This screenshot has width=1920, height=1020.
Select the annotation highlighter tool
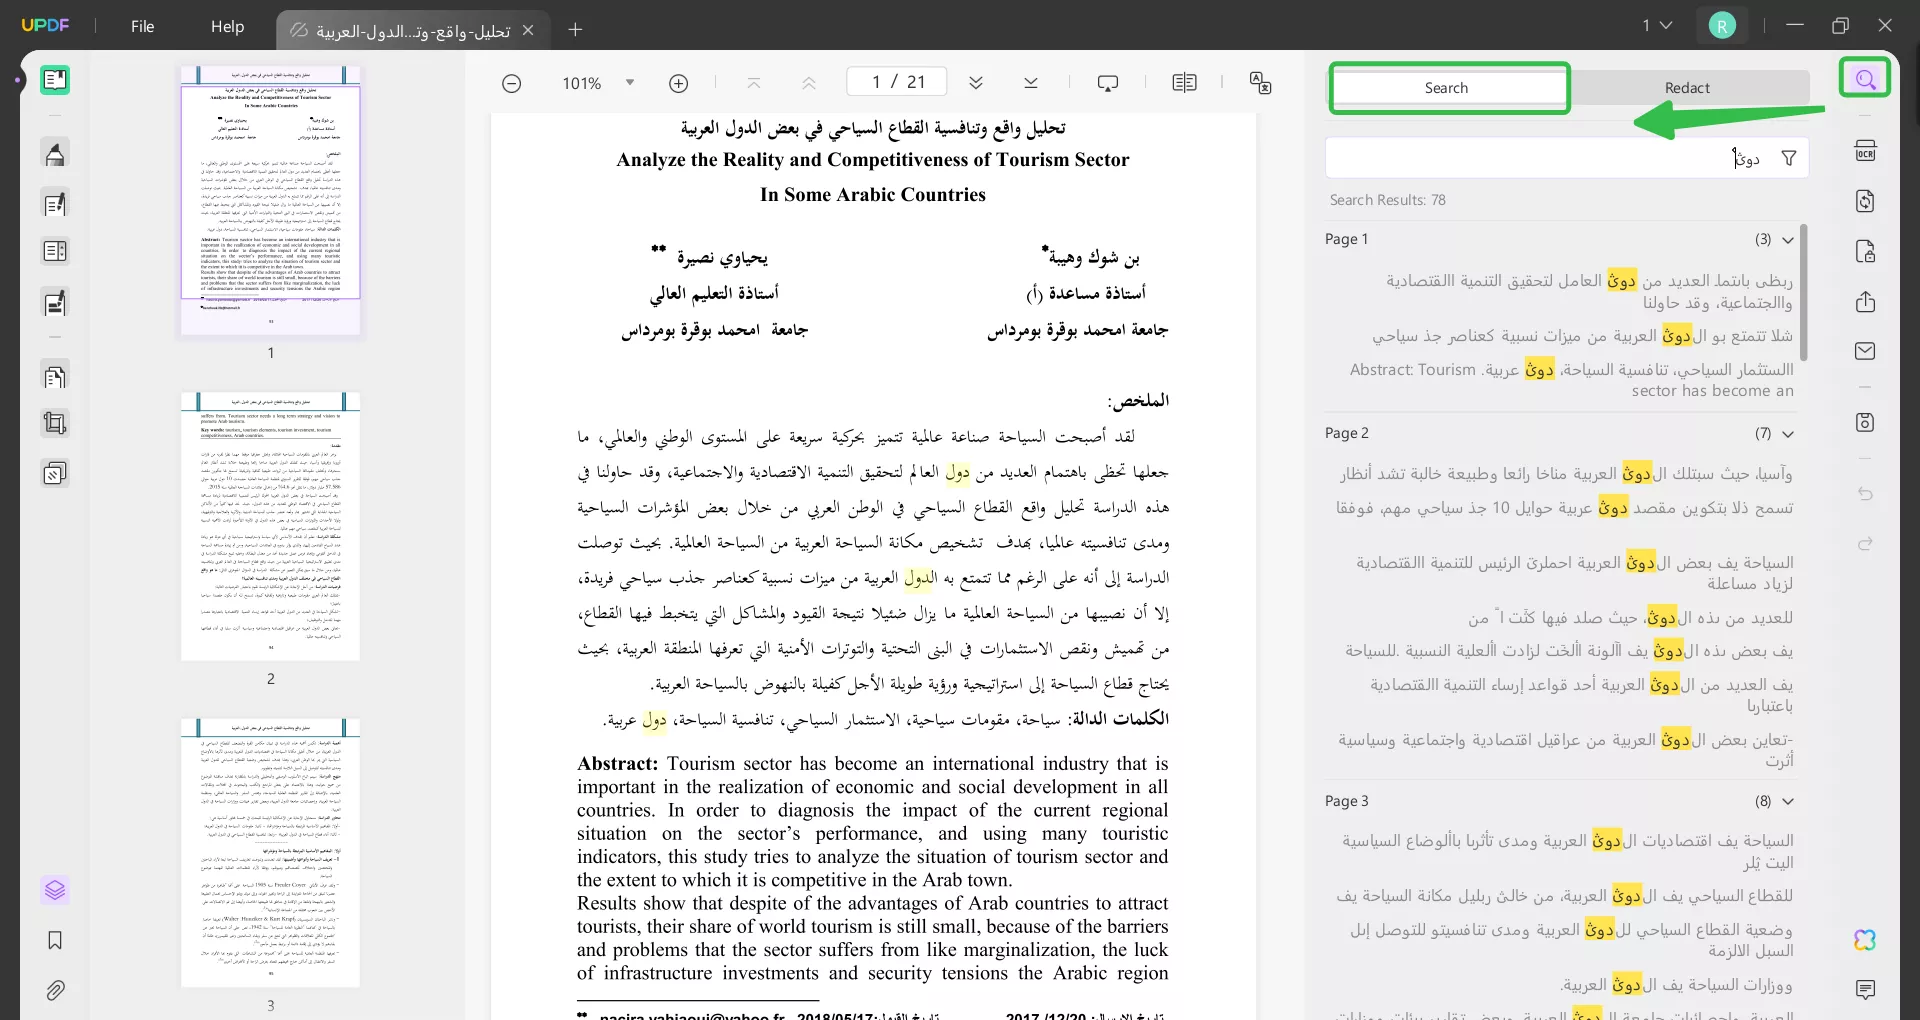tap(55, 153)
